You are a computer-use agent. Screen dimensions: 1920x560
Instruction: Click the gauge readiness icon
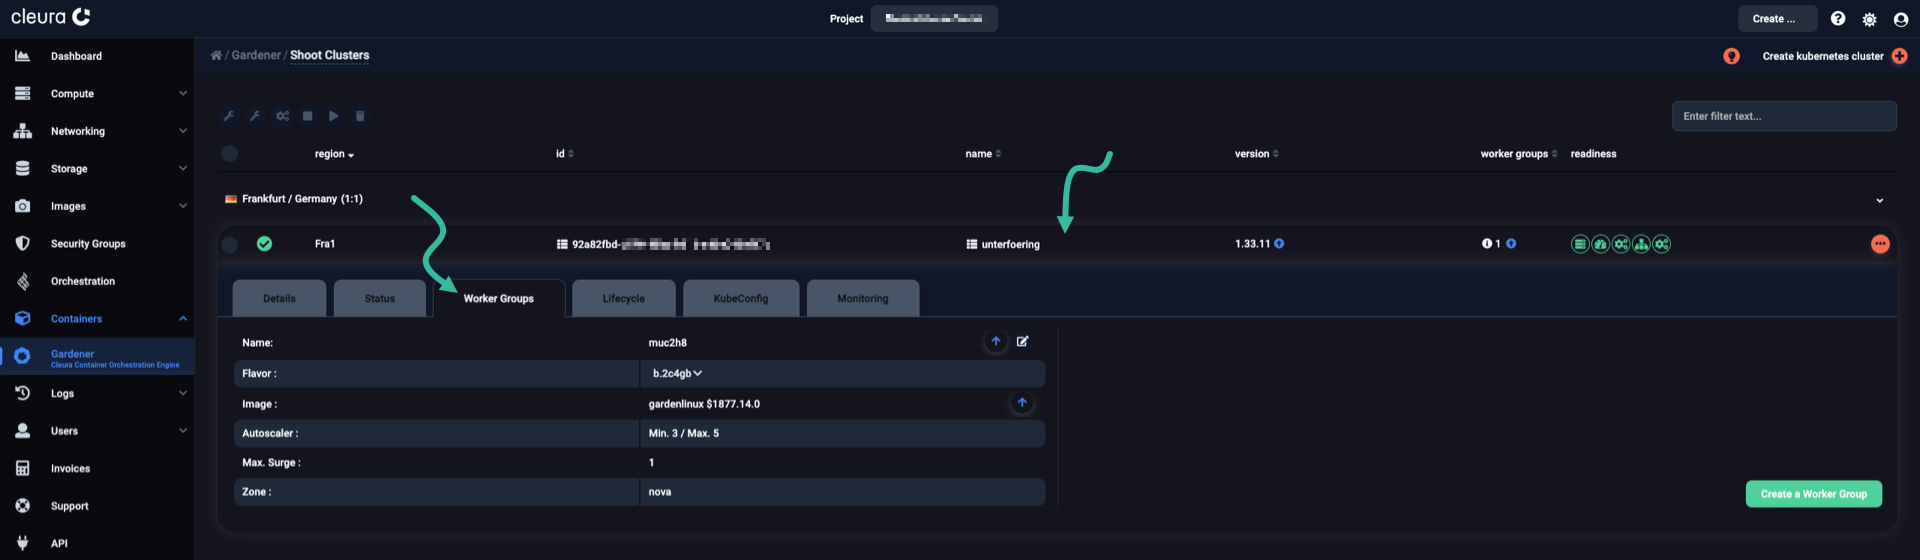coord(1600,244)
